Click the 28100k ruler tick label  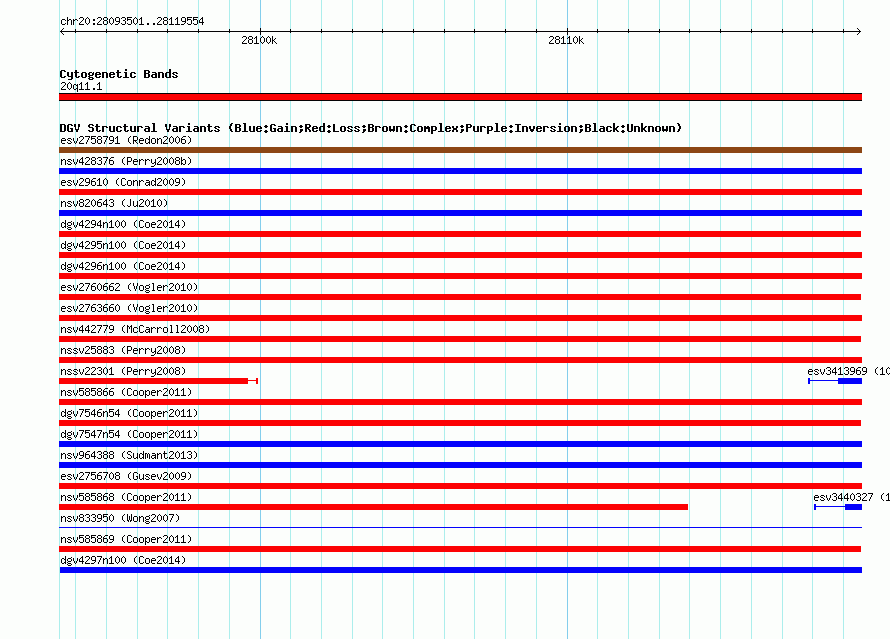pyautogui.click(x=259, y=40)
